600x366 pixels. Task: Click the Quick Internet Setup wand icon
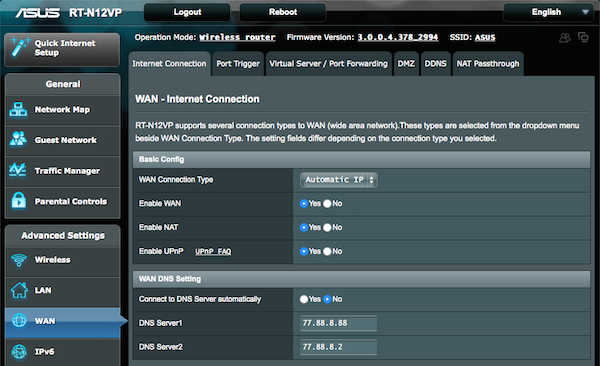point(20,47)
